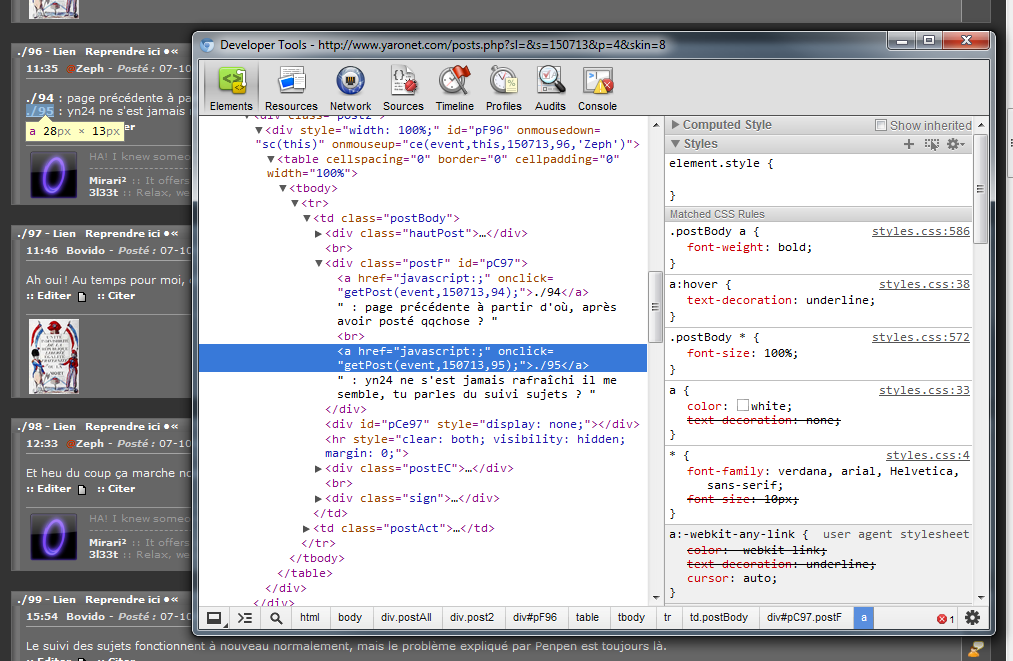Go to the Timeline panel
This screenshot has width=1013, height=661.
point(454,87)
